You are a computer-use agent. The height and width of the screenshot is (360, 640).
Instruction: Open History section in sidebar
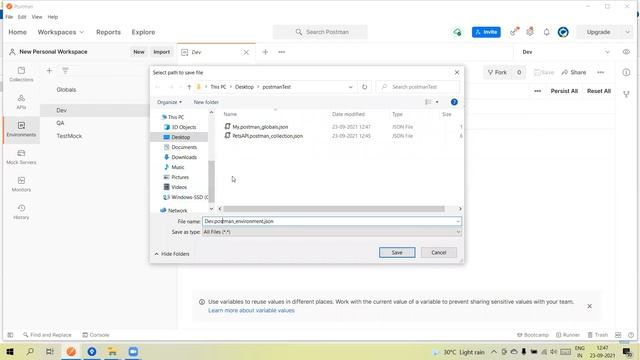pos(21,212)
